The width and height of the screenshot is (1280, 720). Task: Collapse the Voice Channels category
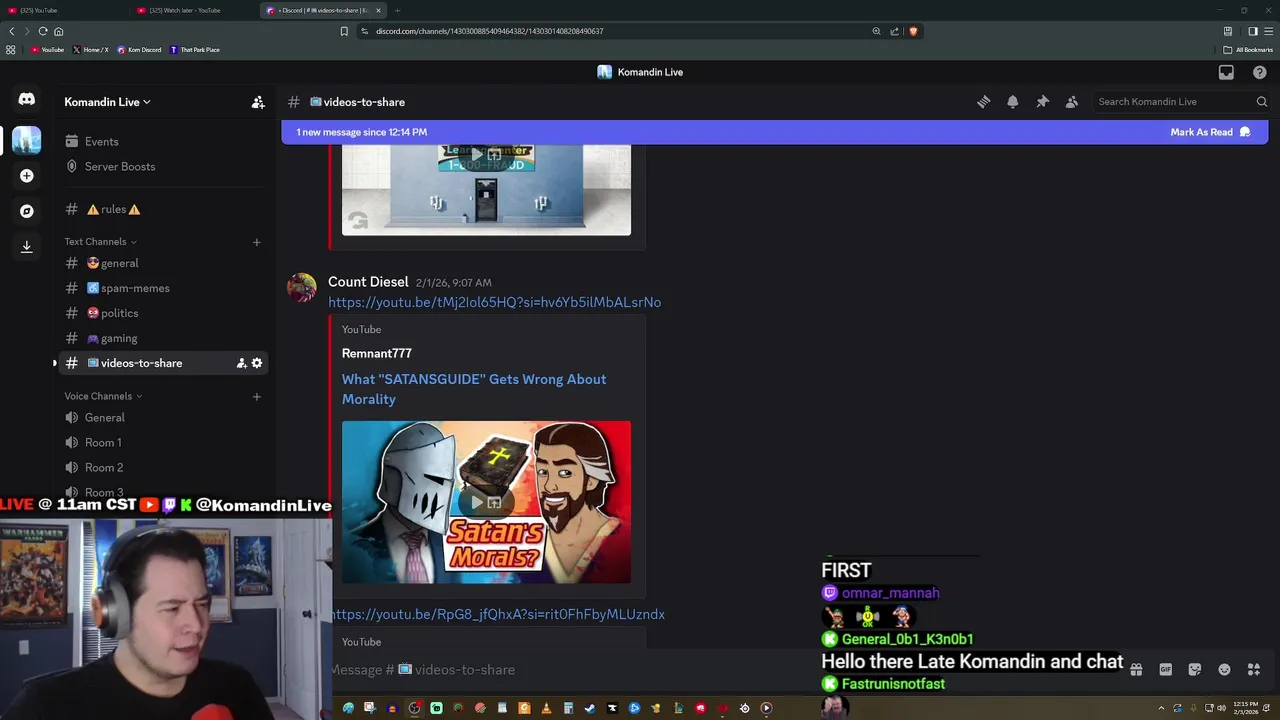103,397
